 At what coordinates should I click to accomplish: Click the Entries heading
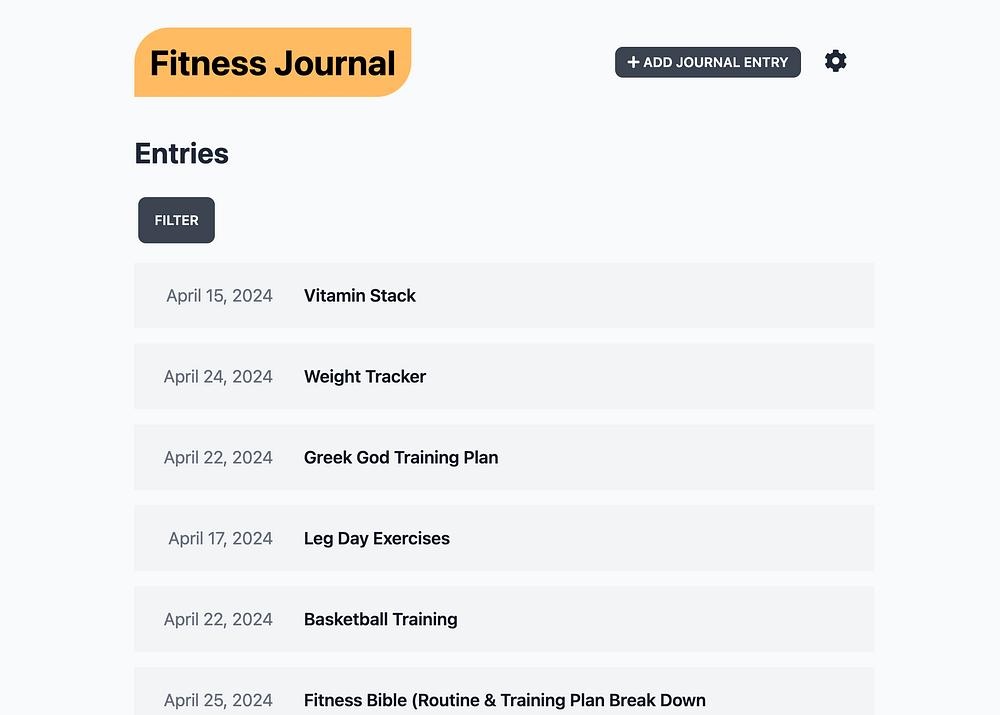[181, 153]
